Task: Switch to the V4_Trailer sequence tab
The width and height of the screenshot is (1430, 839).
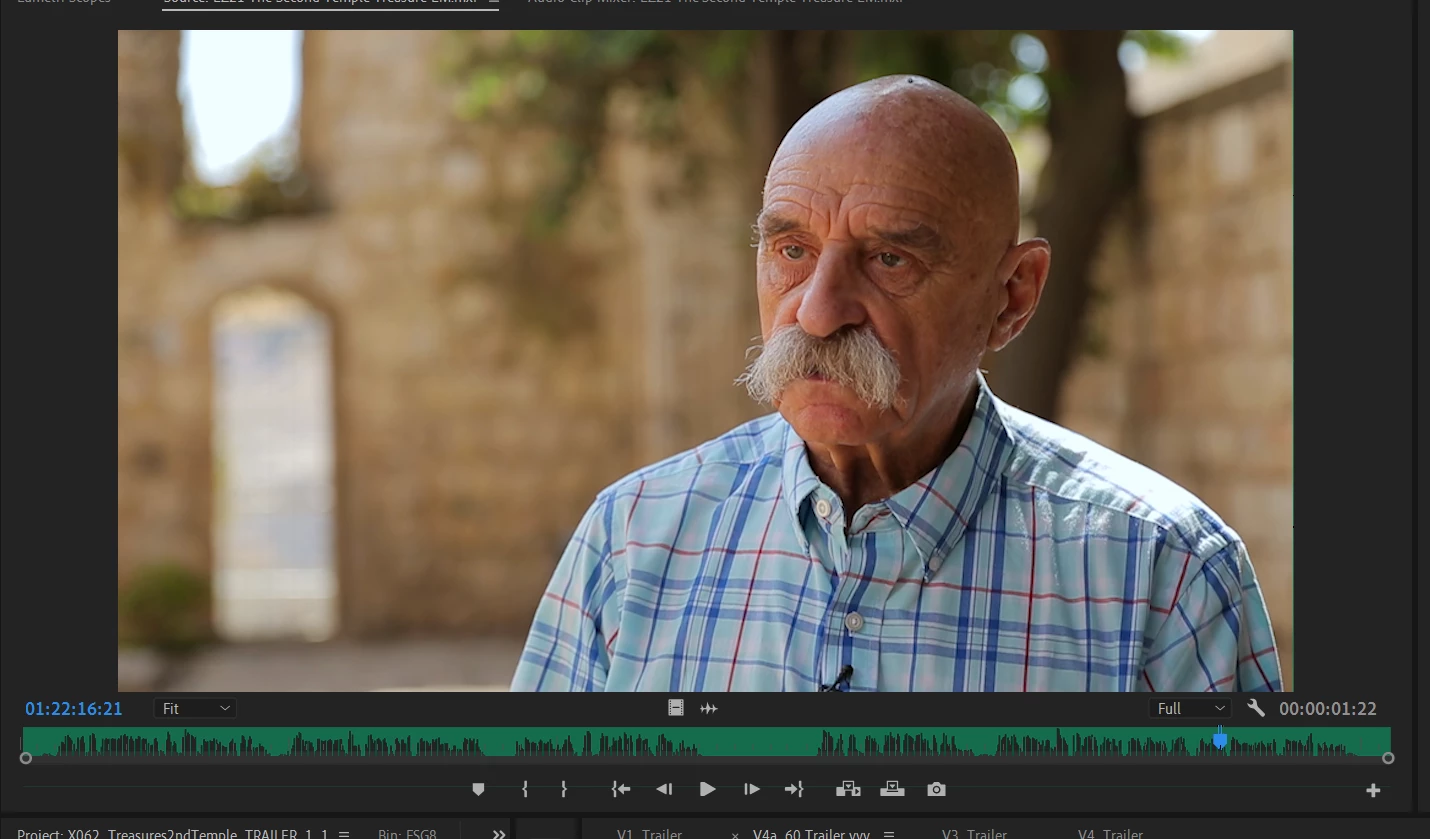Action: (1110, 833)
